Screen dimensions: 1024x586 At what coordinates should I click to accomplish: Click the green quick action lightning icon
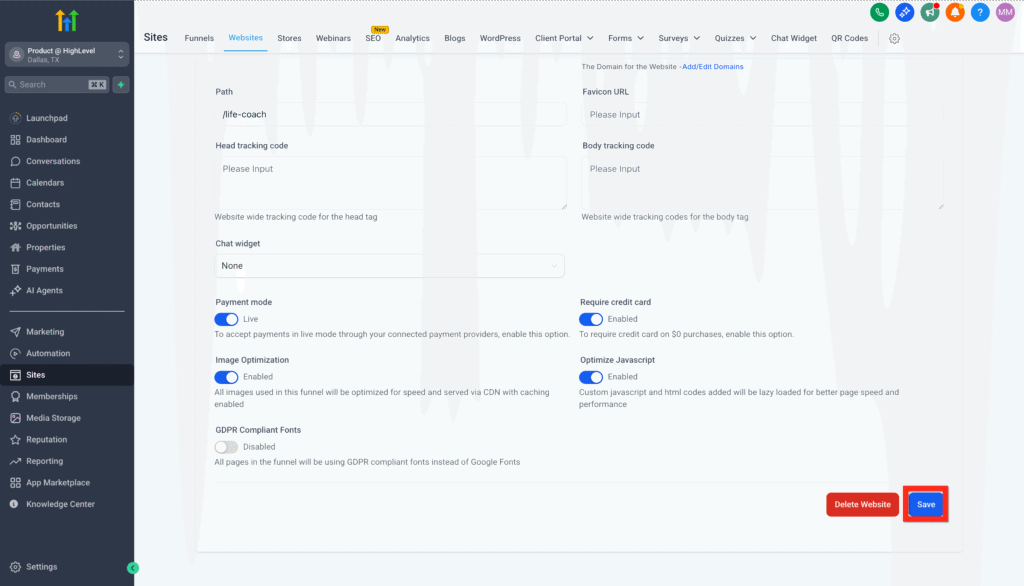(x=121, y=85)
